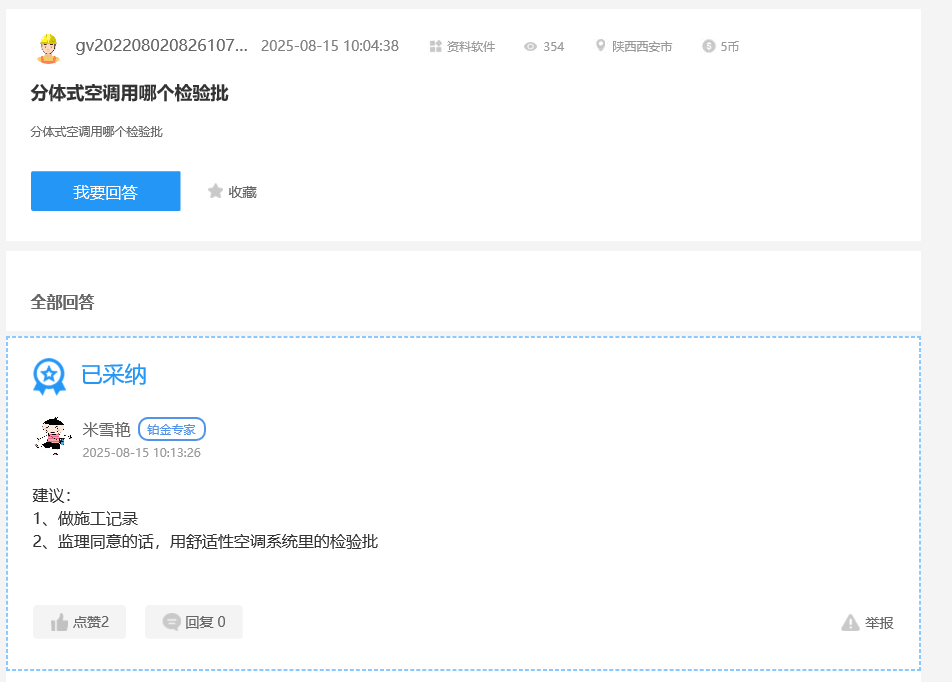Click the 陕西西安市 location text
This screenshot has height=682, width=952.
pyautogui.click(x=642, y=47)
